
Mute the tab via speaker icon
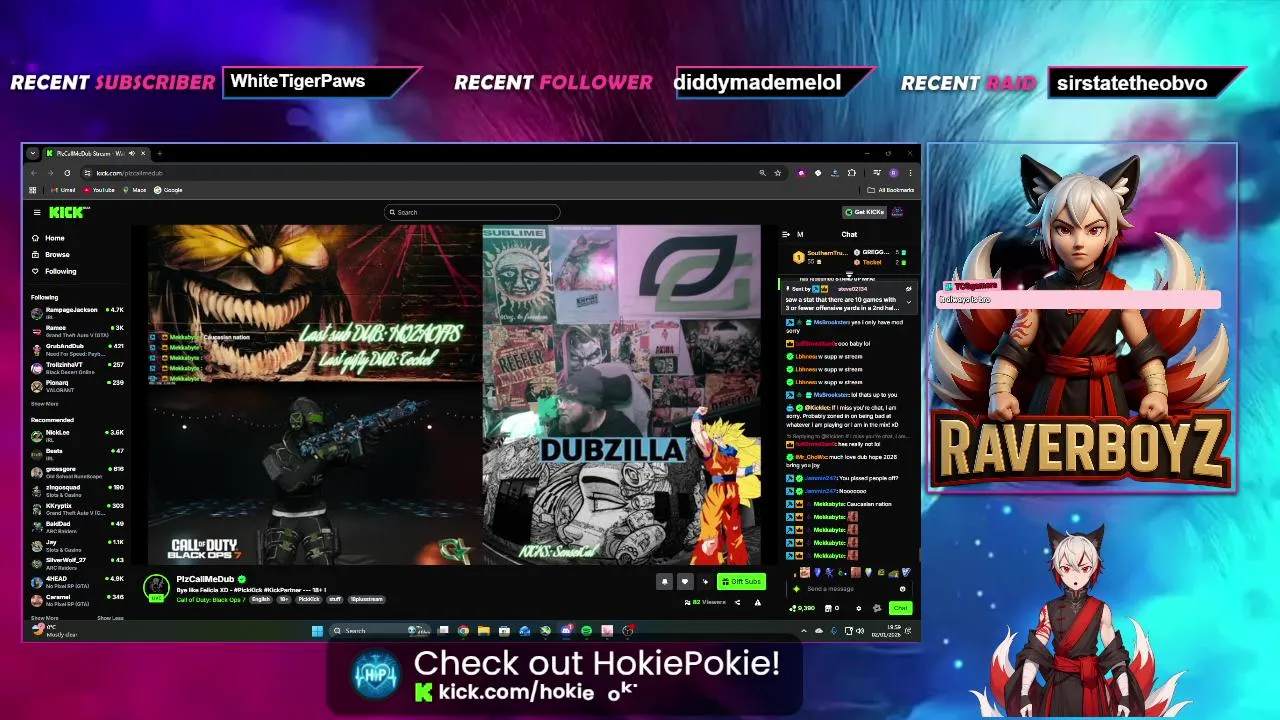(132, 153)
